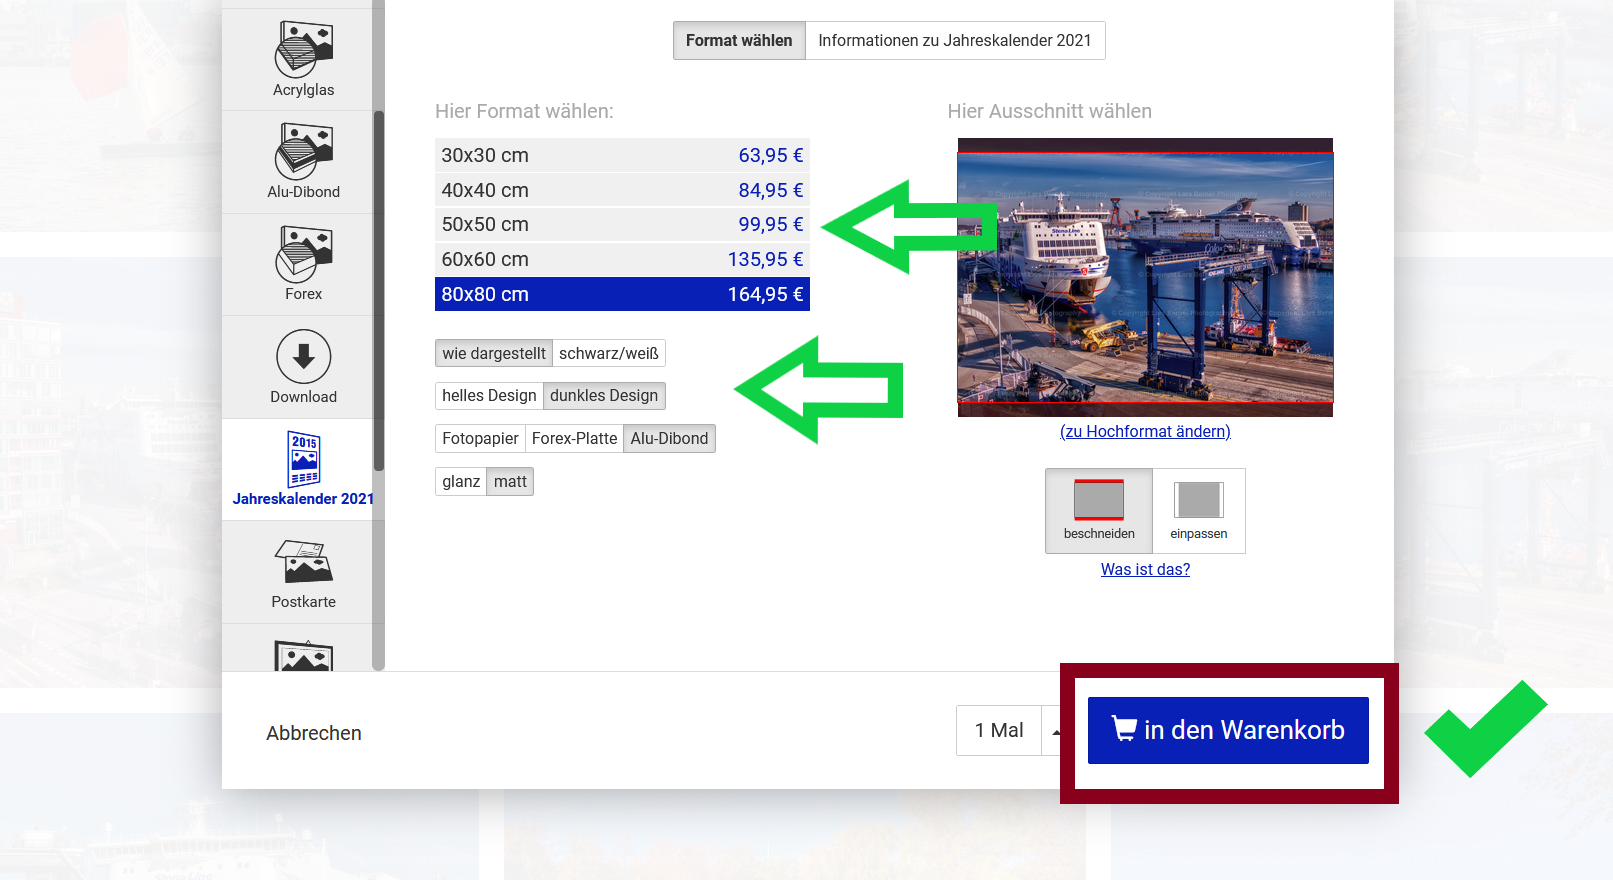Toggle the schwarz/weiß color option
This screenshot has height=880, width=1613.
coord(608,353)
